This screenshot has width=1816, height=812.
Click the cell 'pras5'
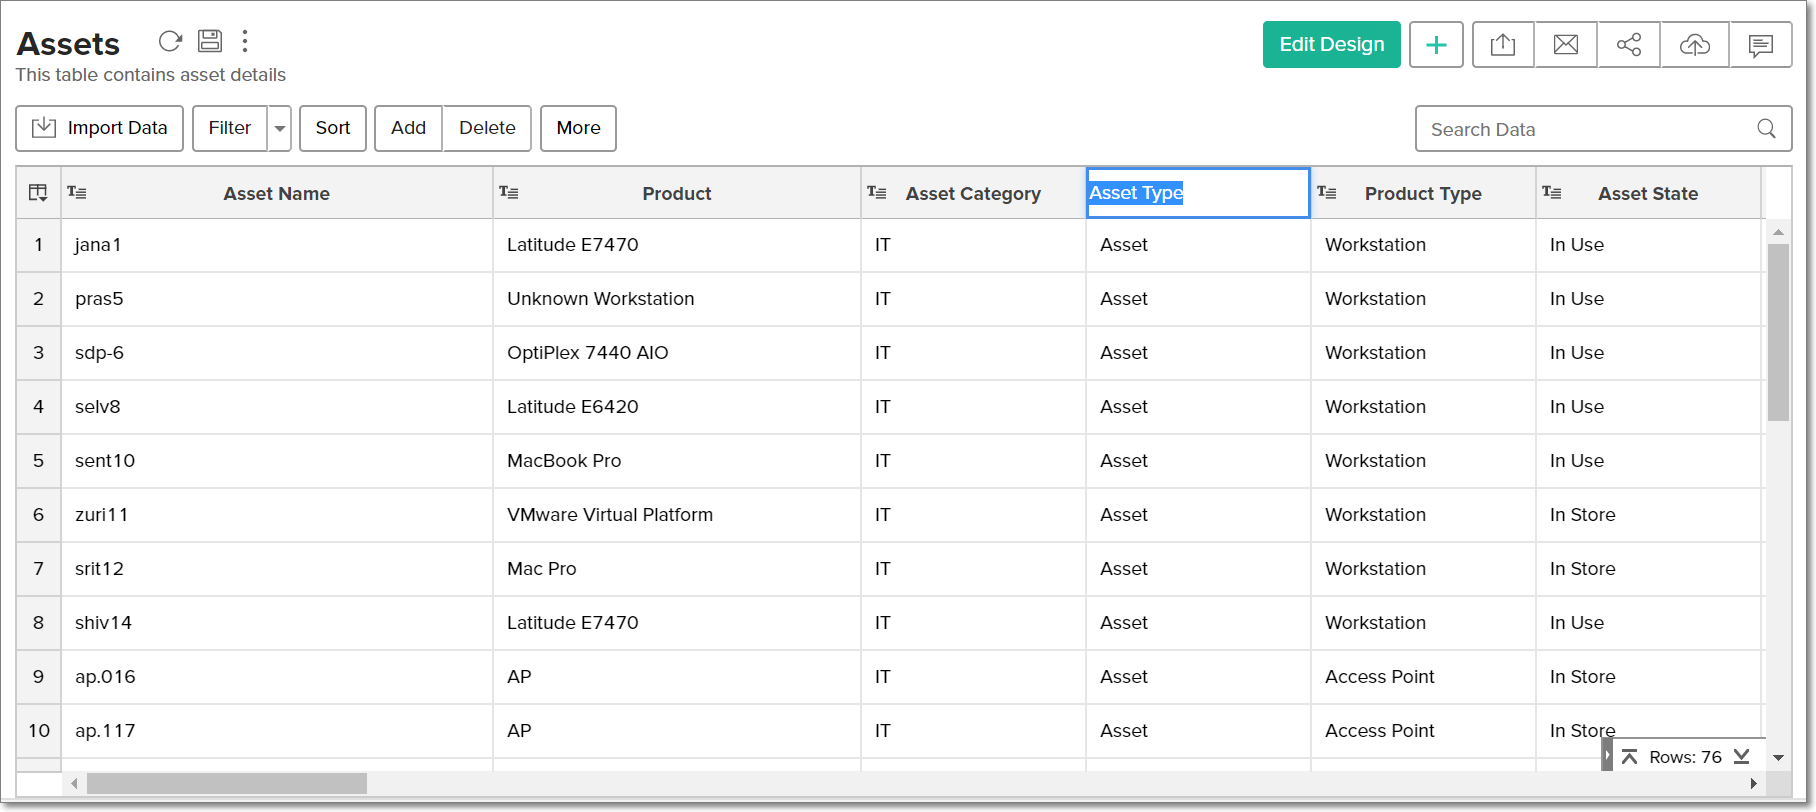pyautogui.click(x=277, y=299)
